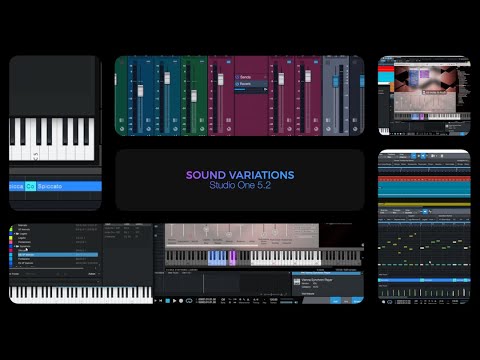This screenshot has height=360, width=480.
Task: Select the highlighted row in sound variations list
Action: (58, 255)
